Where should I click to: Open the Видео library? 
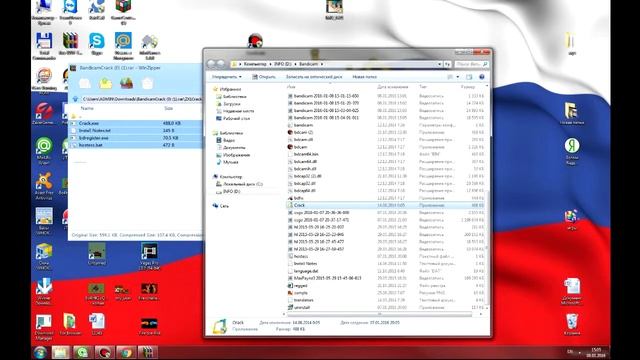pos(229,140)
